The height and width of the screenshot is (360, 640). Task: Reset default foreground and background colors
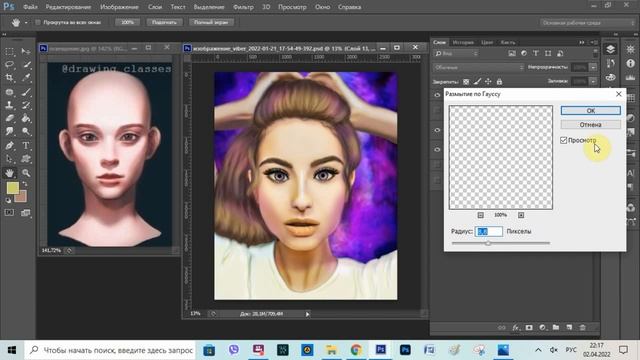[8, 201]
